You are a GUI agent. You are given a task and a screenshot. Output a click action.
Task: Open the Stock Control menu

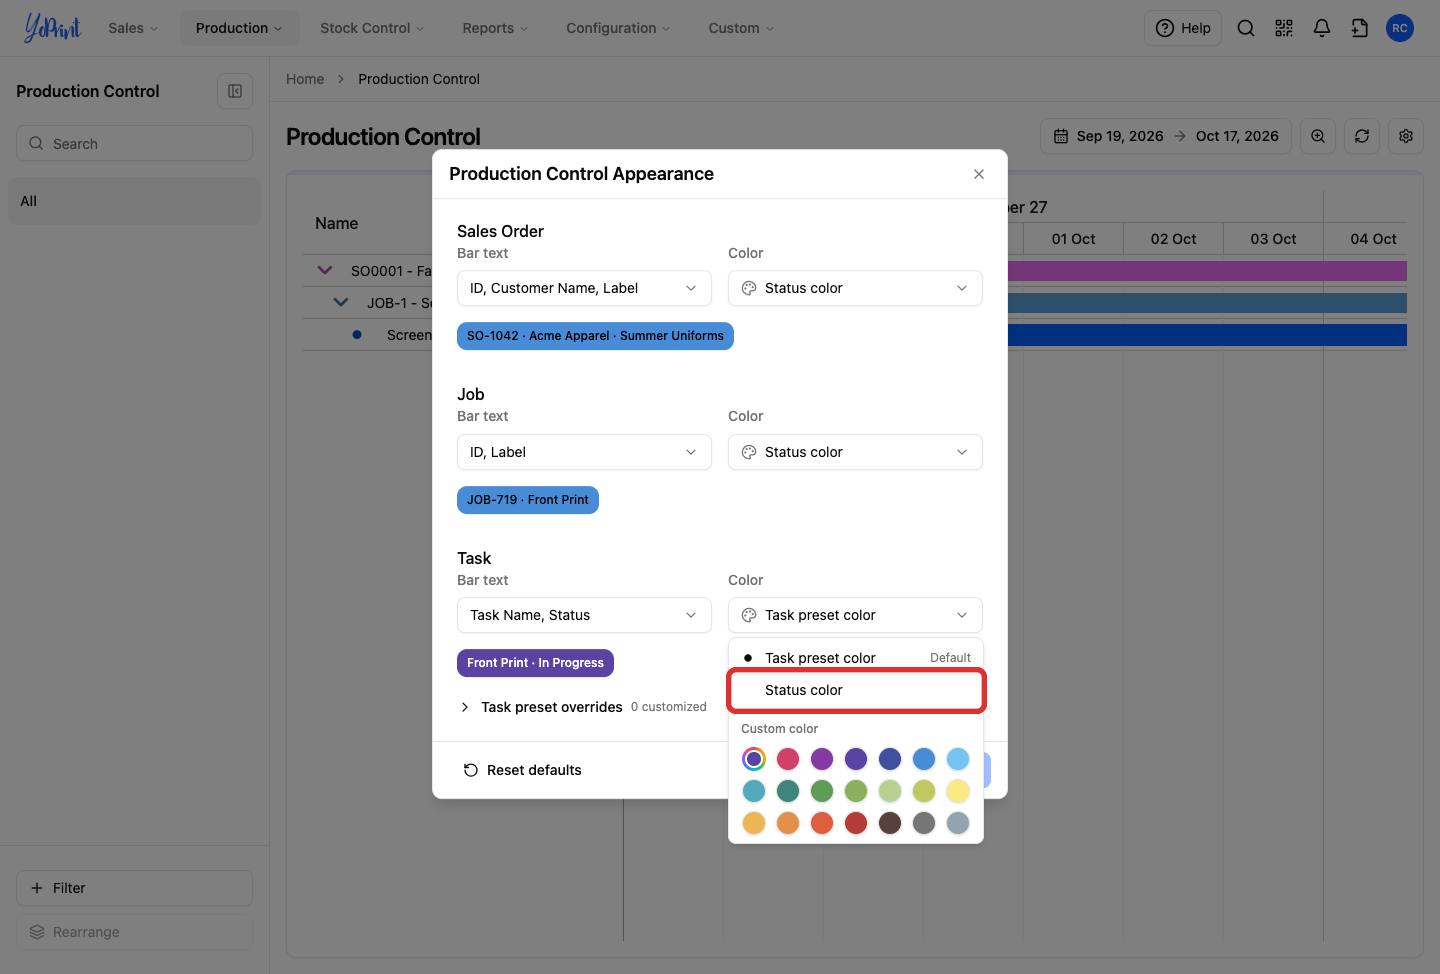pos(372,28)
